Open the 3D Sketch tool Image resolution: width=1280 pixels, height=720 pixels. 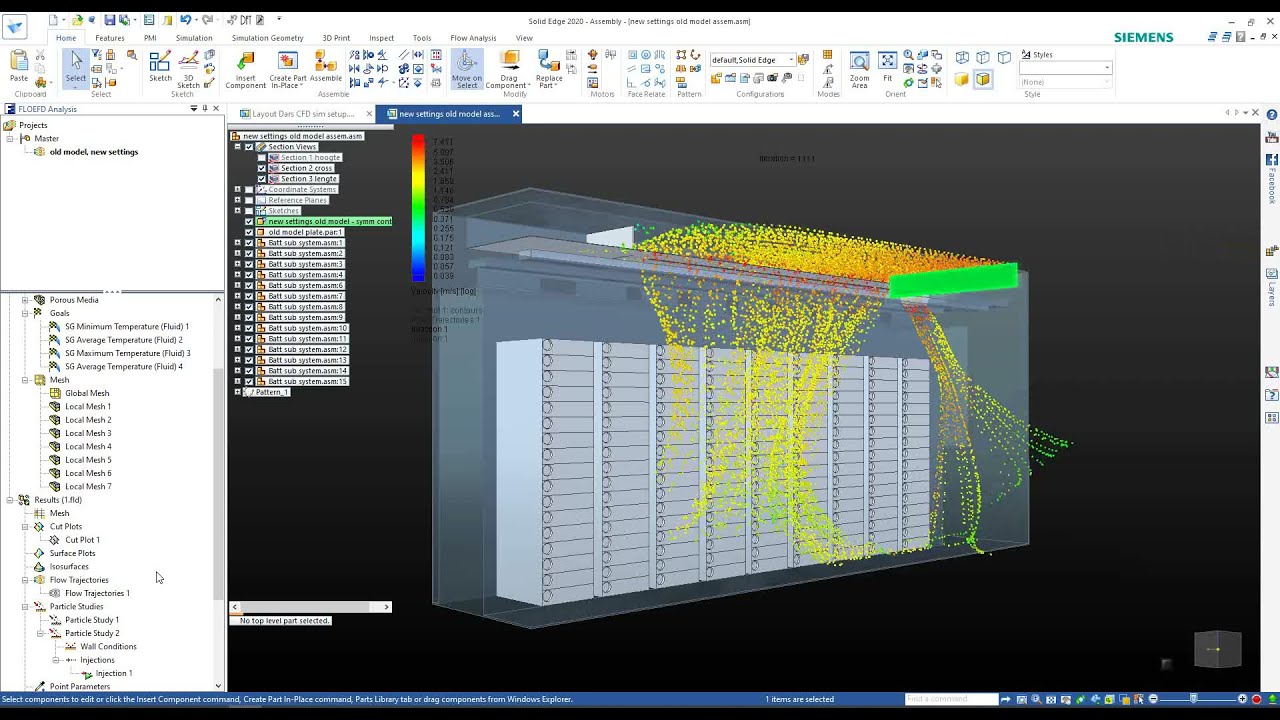tap(188, 69)
